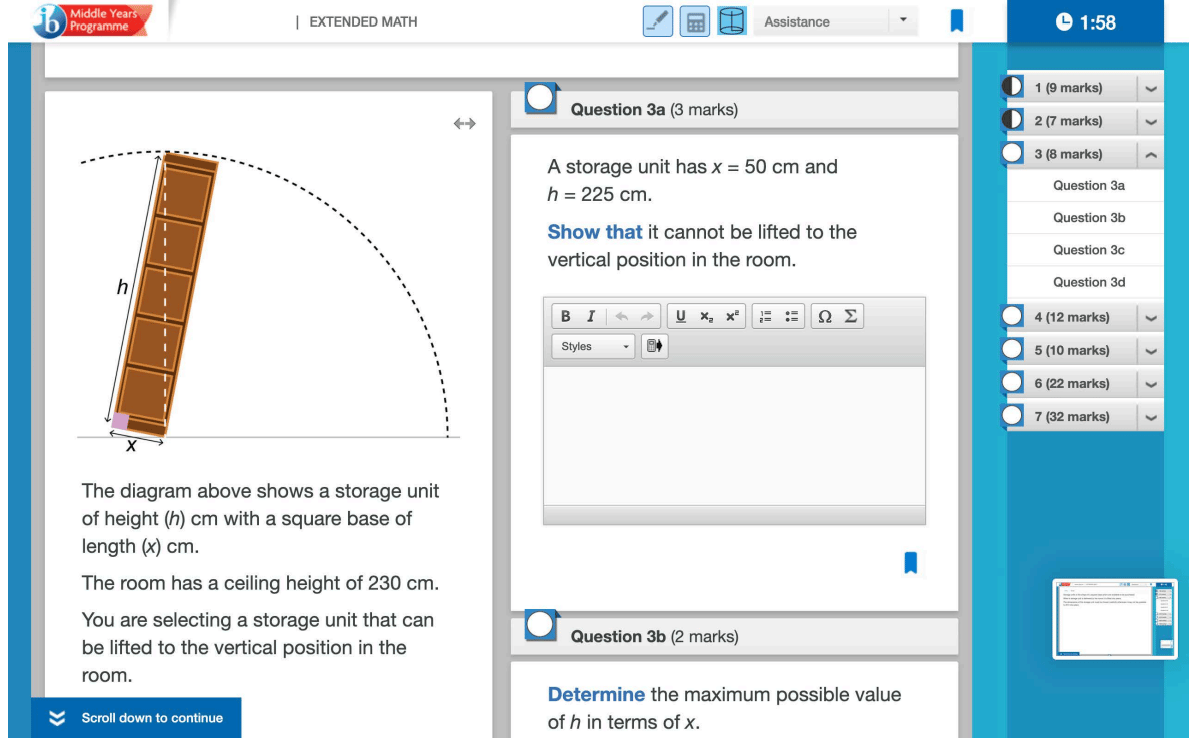Image resolution: width=1190 pixels, height=740 pixels.
Task: Select the highlighter pen tool
Action: (658, 22)
